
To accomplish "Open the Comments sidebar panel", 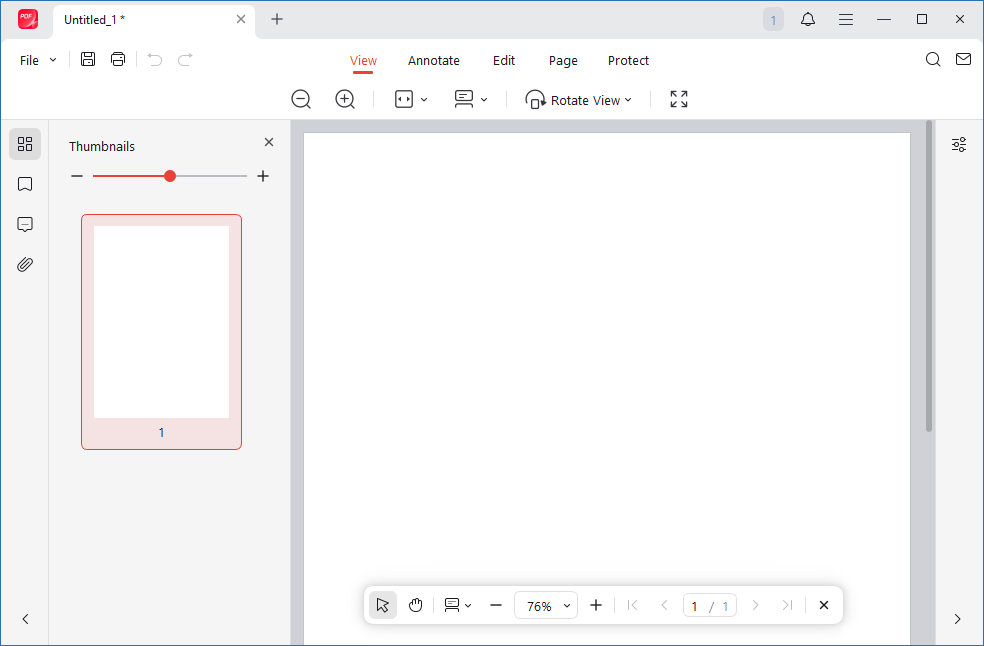I will click(25, 224).
